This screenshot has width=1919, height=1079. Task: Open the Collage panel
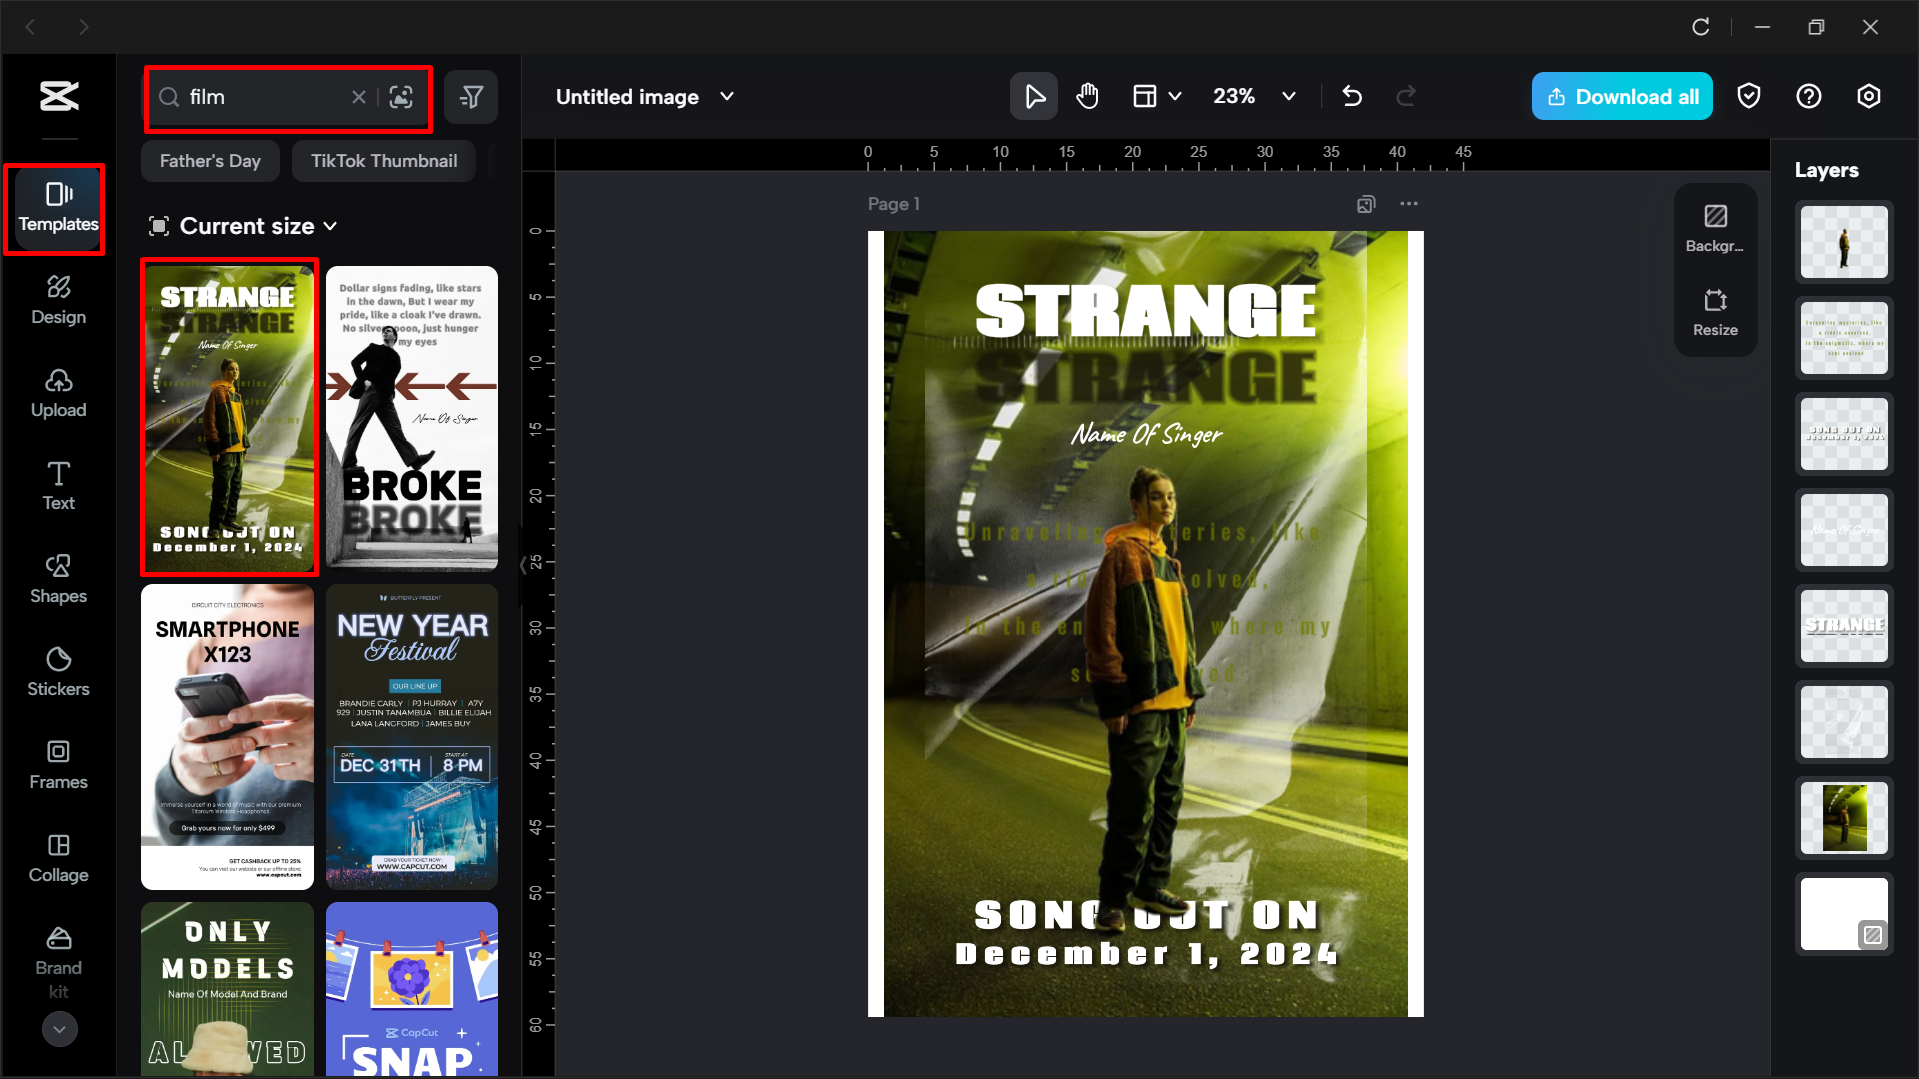point(58,858)
